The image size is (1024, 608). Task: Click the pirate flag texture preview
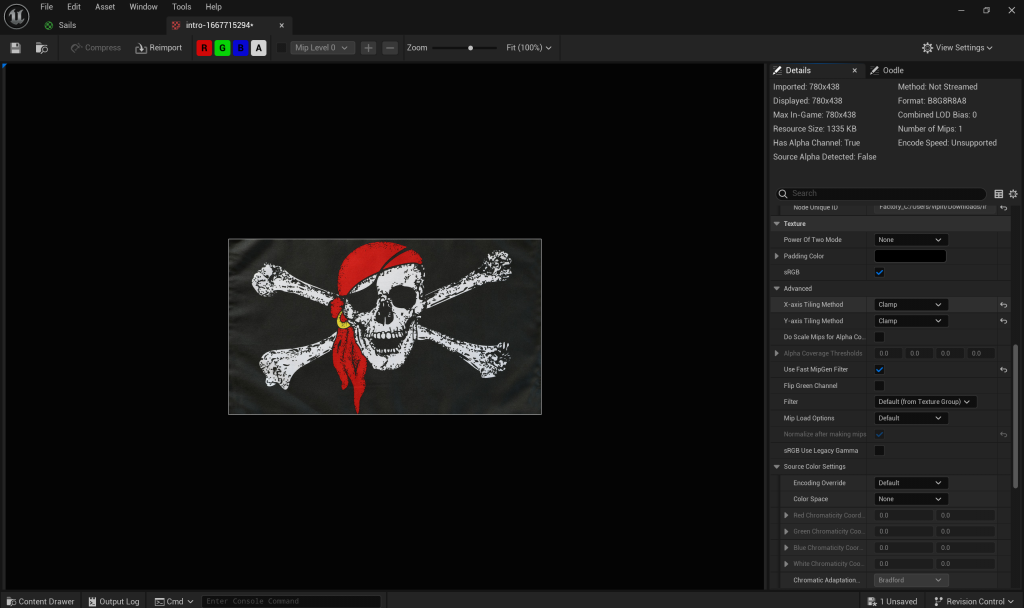pyautogui.click(x=385, y=327)
